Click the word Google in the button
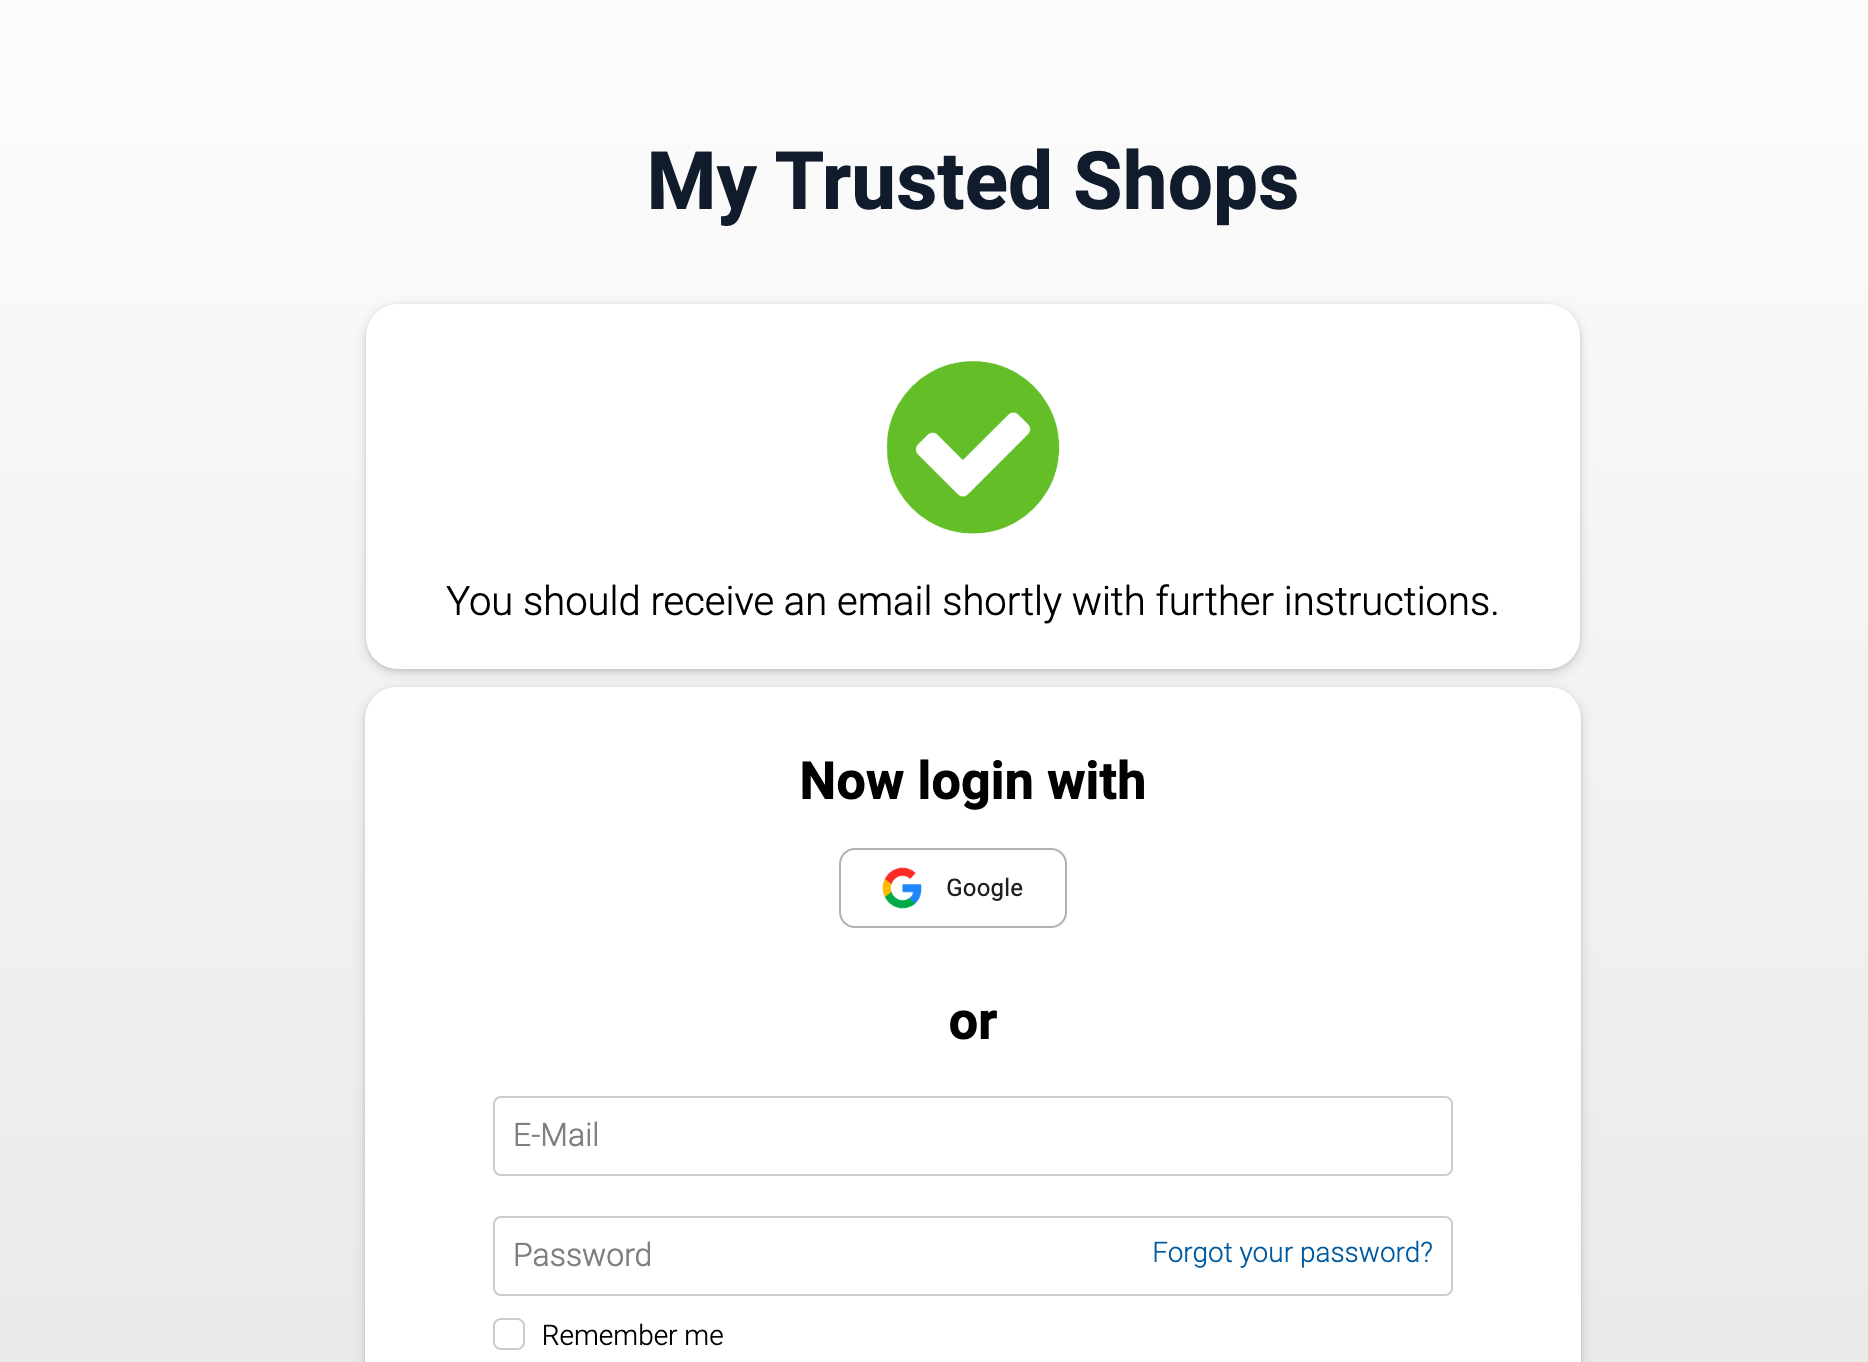Viewport: 1868px width, 1362px height. (x=984, y=888)
